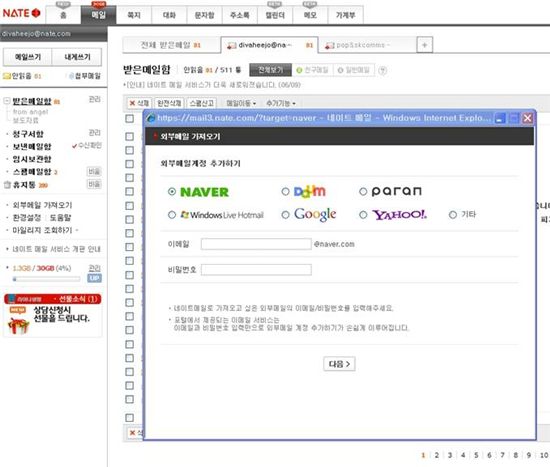Go to mail list page 9
This screenshot has width=550, height=467.
point(529,455)
